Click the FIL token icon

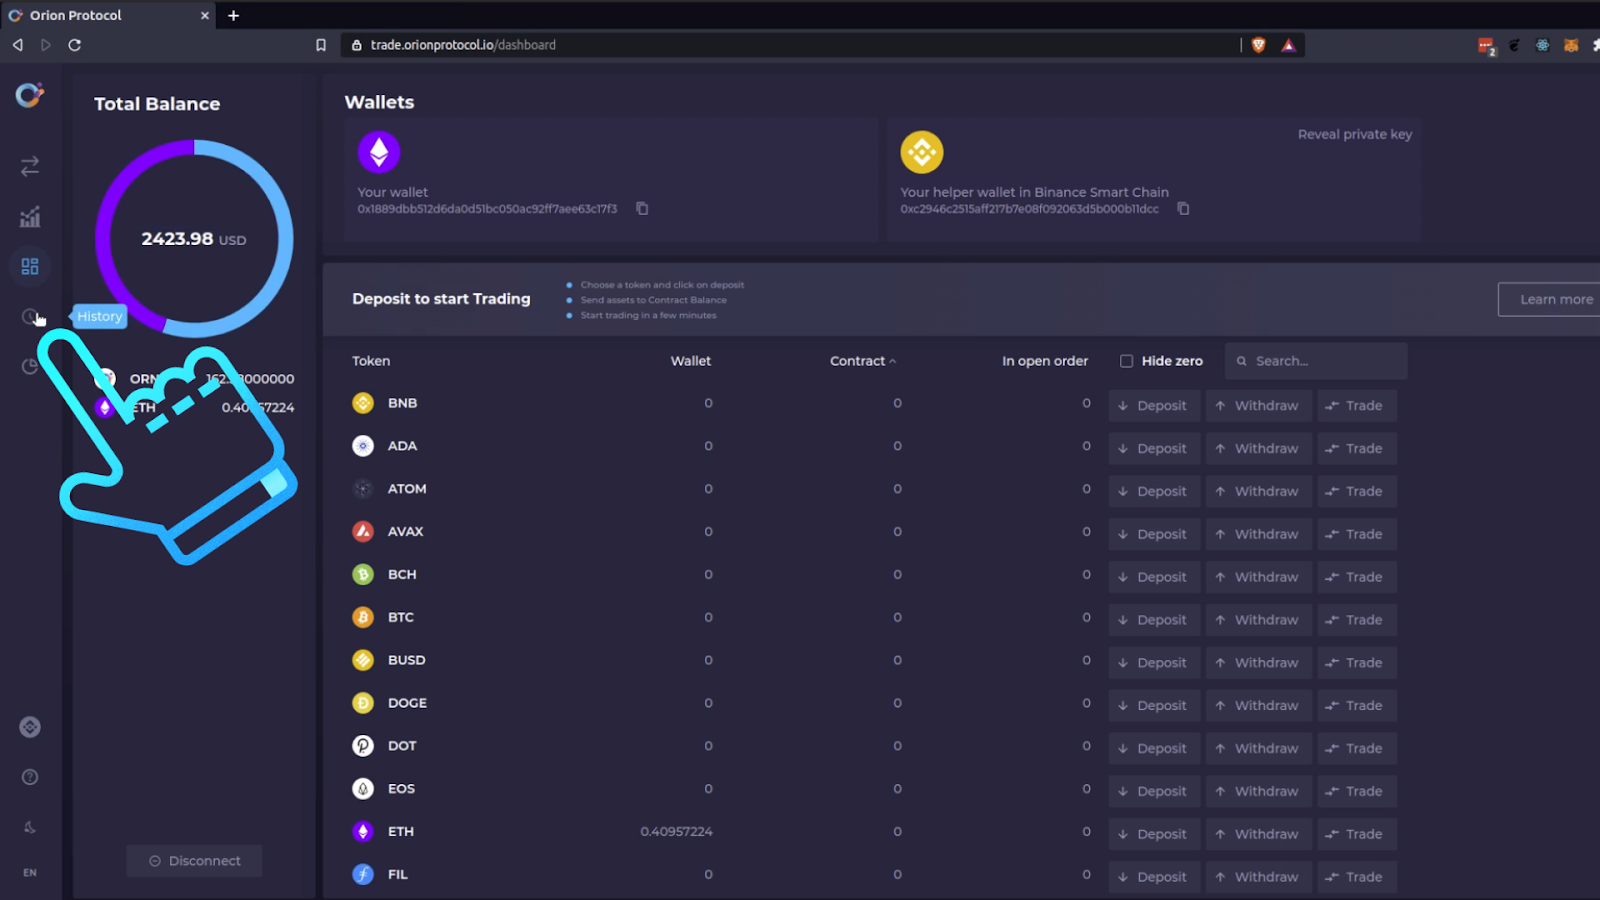click(363, 875)
